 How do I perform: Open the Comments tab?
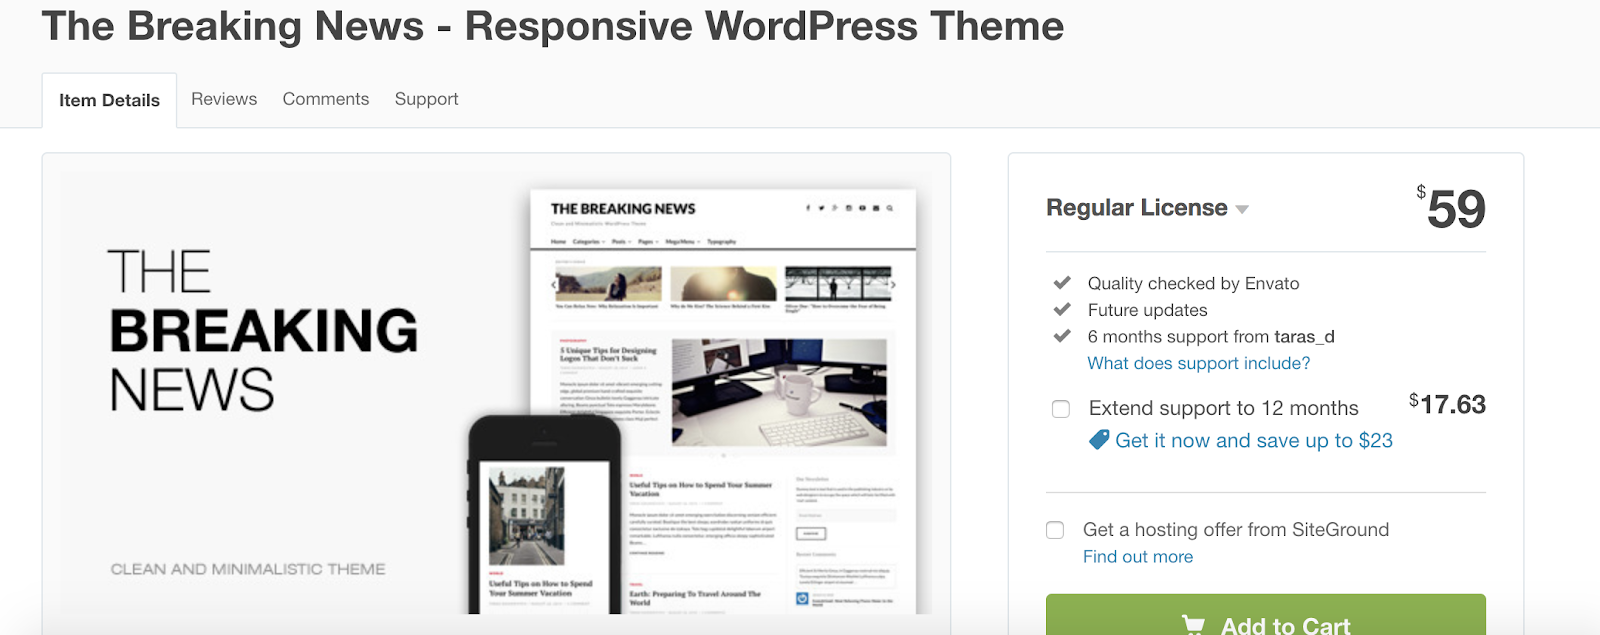point(326,99)
